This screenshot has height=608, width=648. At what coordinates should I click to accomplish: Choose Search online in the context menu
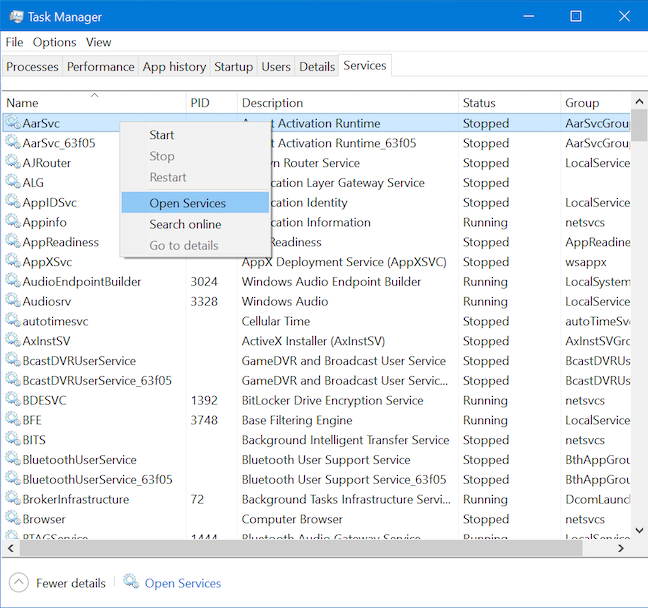pyautogui.click(x=195, y=224)
